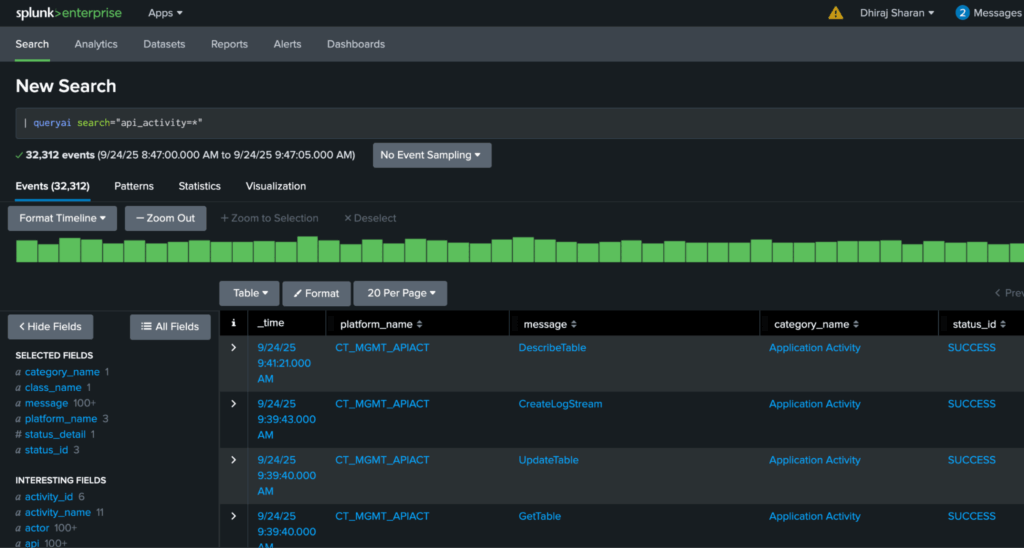Click the UpdateTable message cell
This screenshot has width=1024, height=548.
[548, 460]
